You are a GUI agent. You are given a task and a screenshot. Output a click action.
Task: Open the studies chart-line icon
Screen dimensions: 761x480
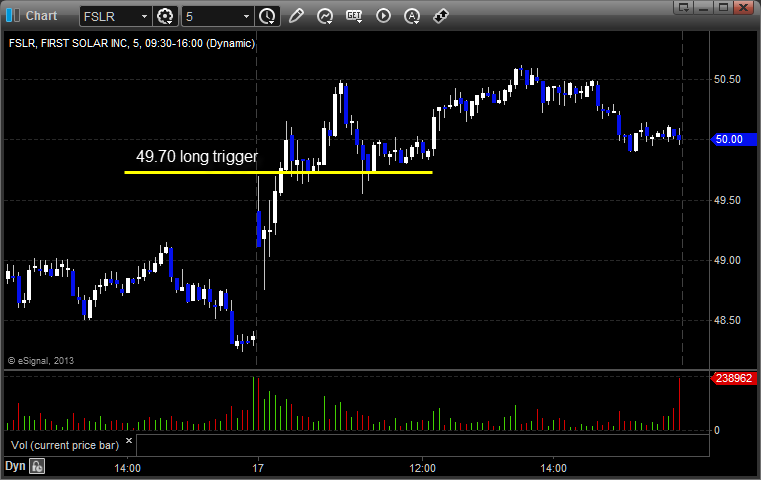pyautogui.click(x=325, y=16)
